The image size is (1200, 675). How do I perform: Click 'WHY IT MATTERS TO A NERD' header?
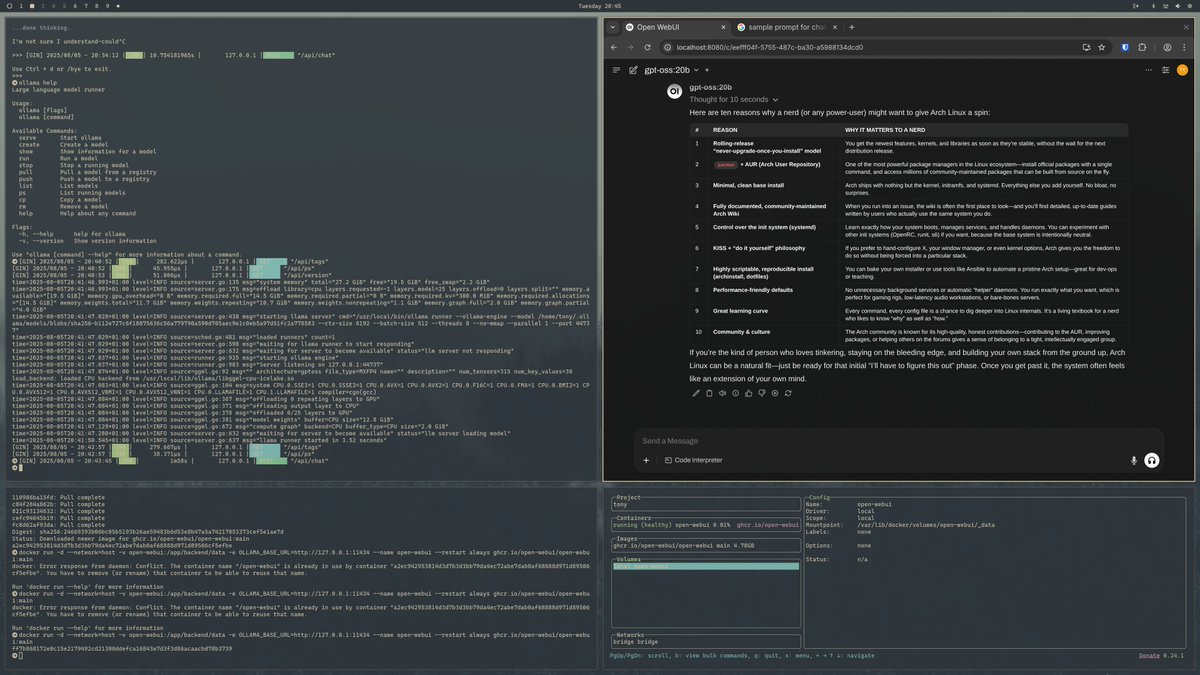coord(894,130)
